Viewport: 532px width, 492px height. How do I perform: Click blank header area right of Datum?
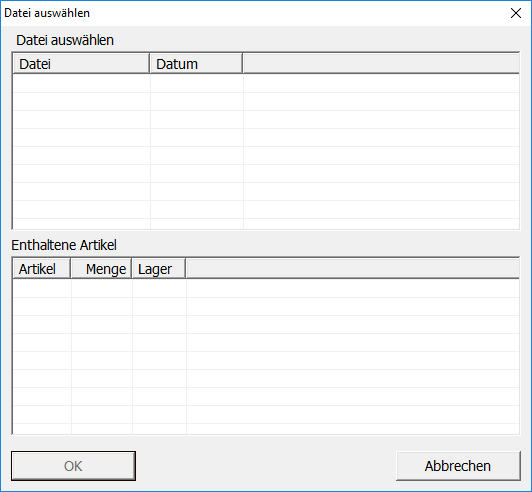tap(381, 63)
